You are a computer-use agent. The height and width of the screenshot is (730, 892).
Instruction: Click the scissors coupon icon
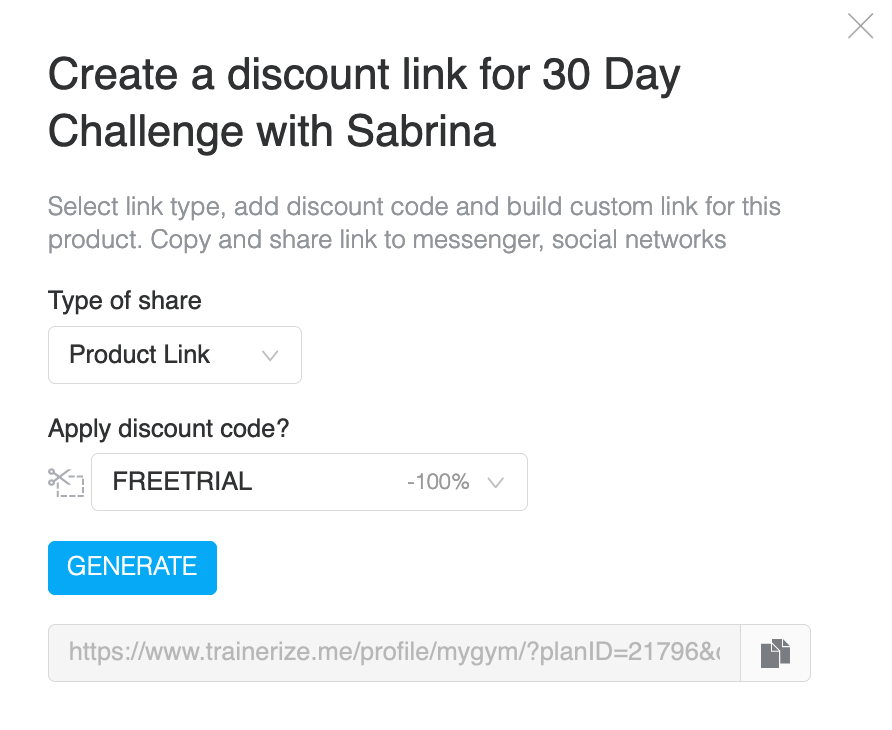(66, 482)
